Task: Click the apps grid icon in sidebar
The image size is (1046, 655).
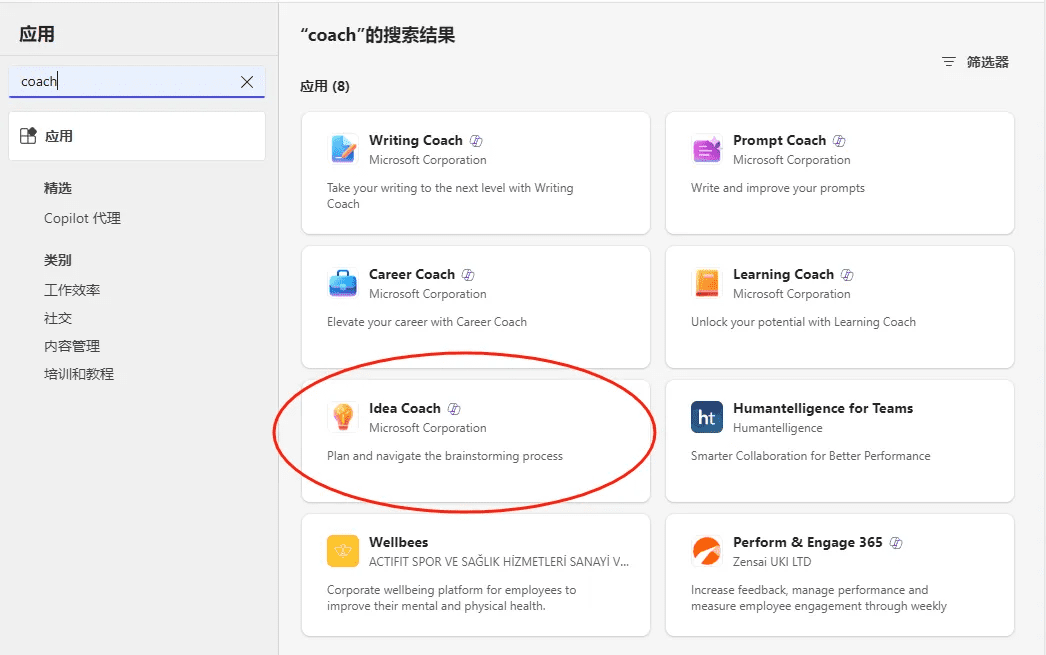Action: point(28,136)
